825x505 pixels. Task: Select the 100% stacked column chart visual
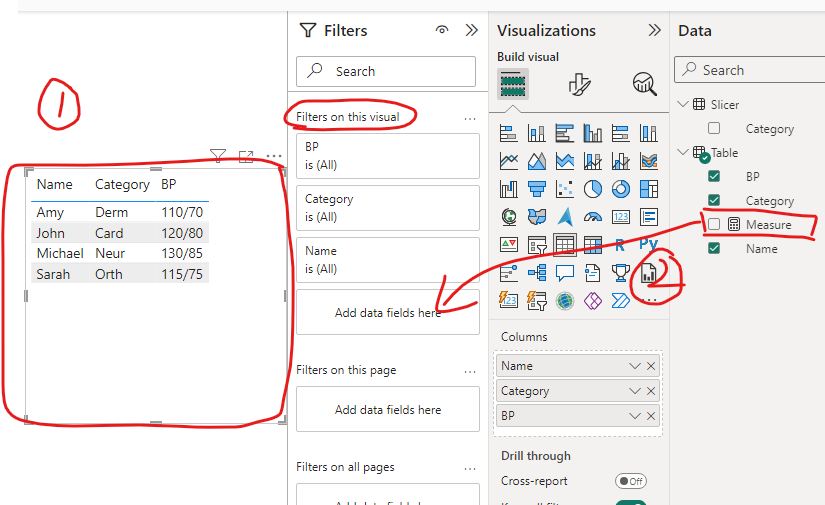coord(649,133)
